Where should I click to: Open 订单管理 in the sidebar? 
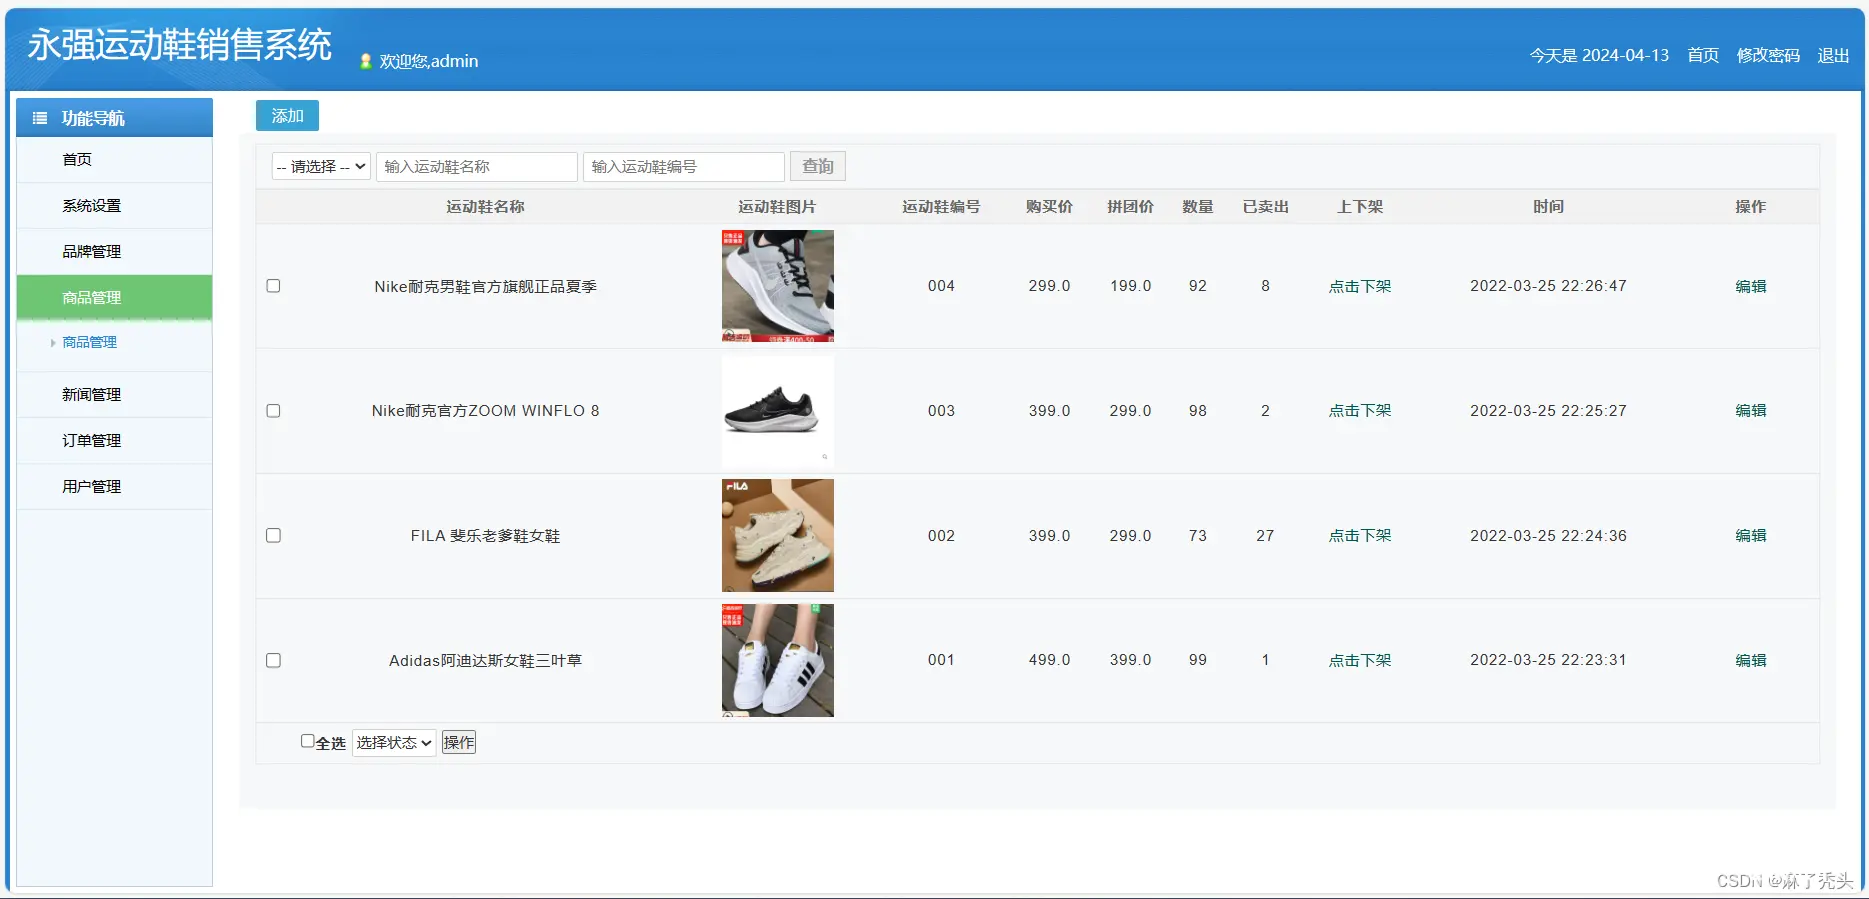tap(114, 441)
